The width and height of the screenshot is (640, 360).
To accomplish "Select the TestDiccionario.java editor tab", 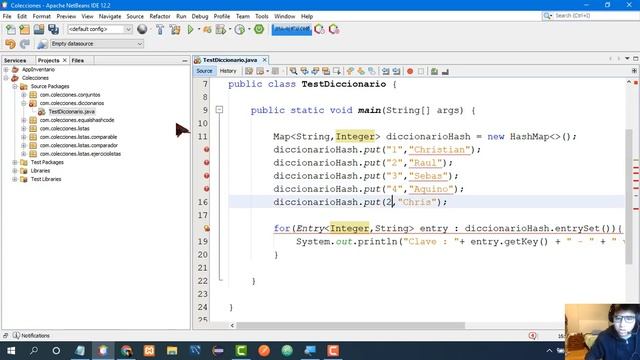I will [230, 60].
